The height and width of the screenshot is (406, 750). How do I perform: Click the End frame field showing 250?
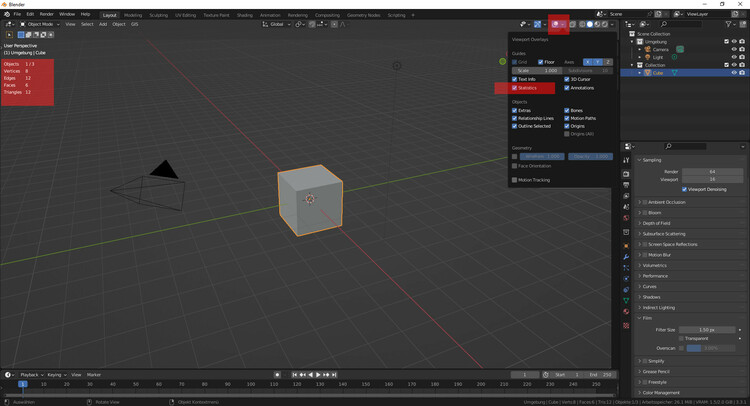(x=599, y=375)
